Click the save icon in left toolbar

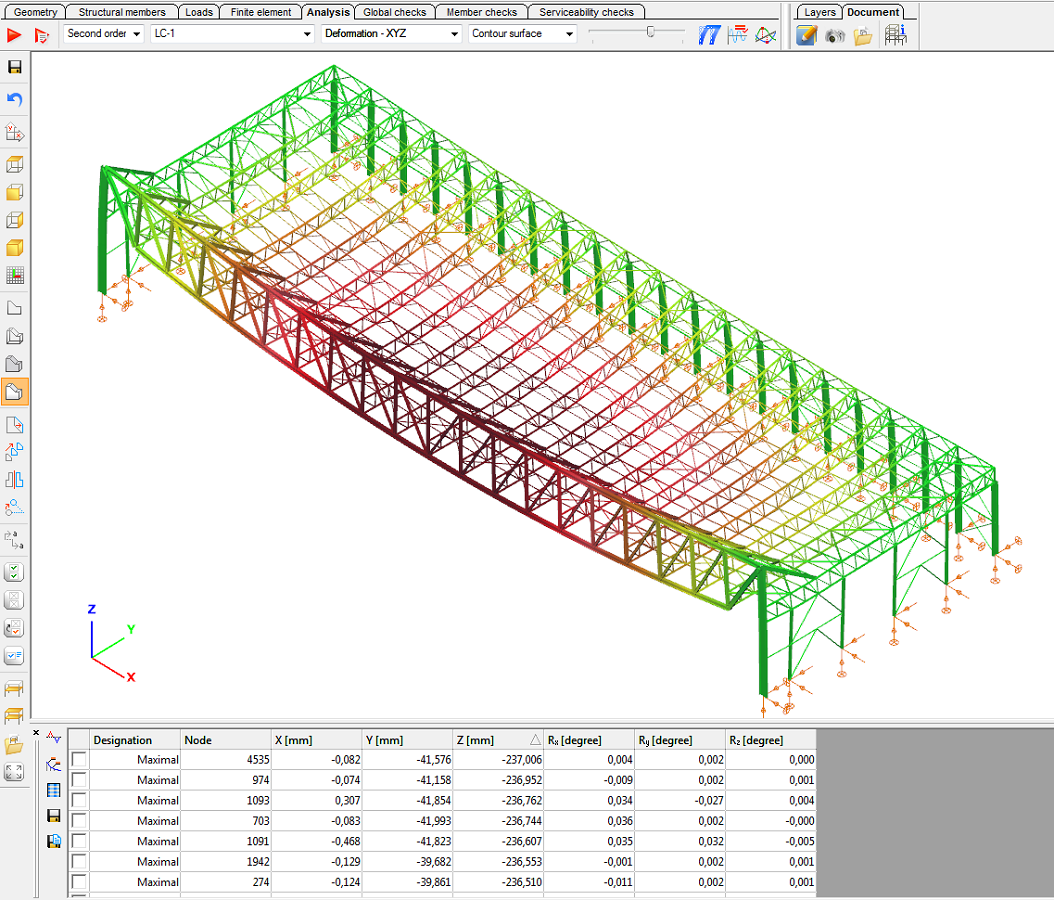click(15, 67)
